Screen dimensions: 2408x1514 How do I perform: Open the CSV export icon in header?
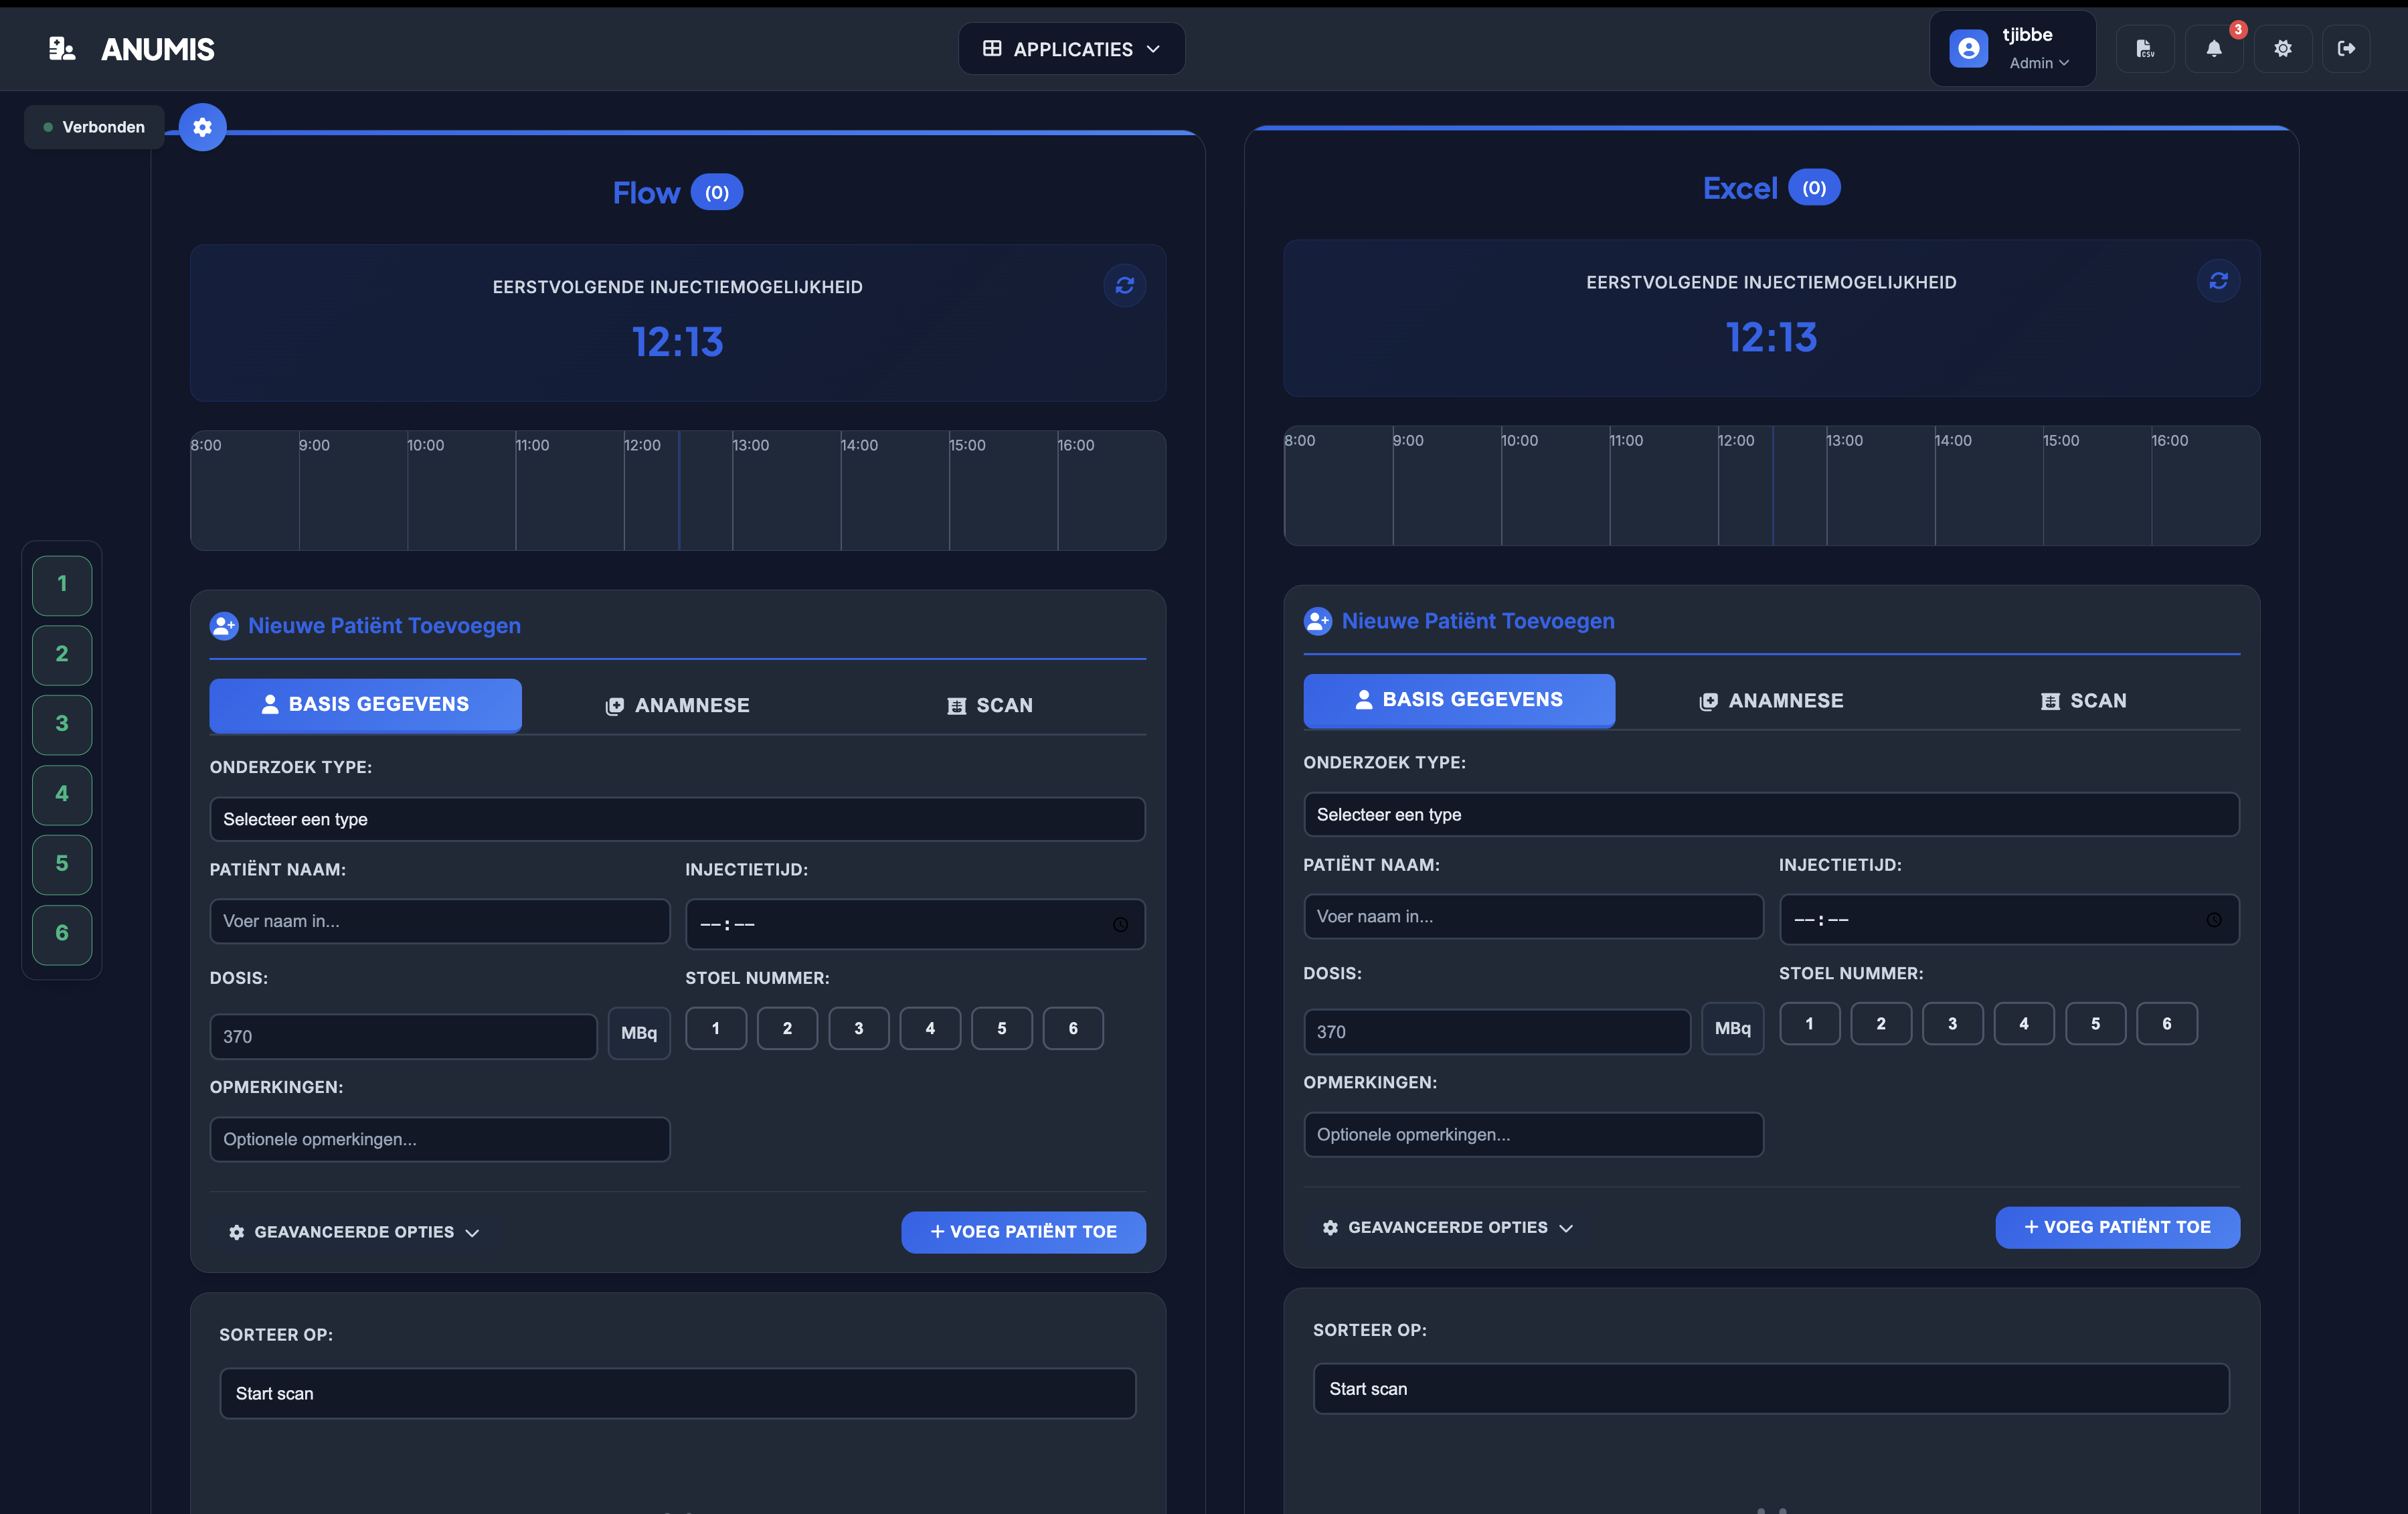(2145, 48)
